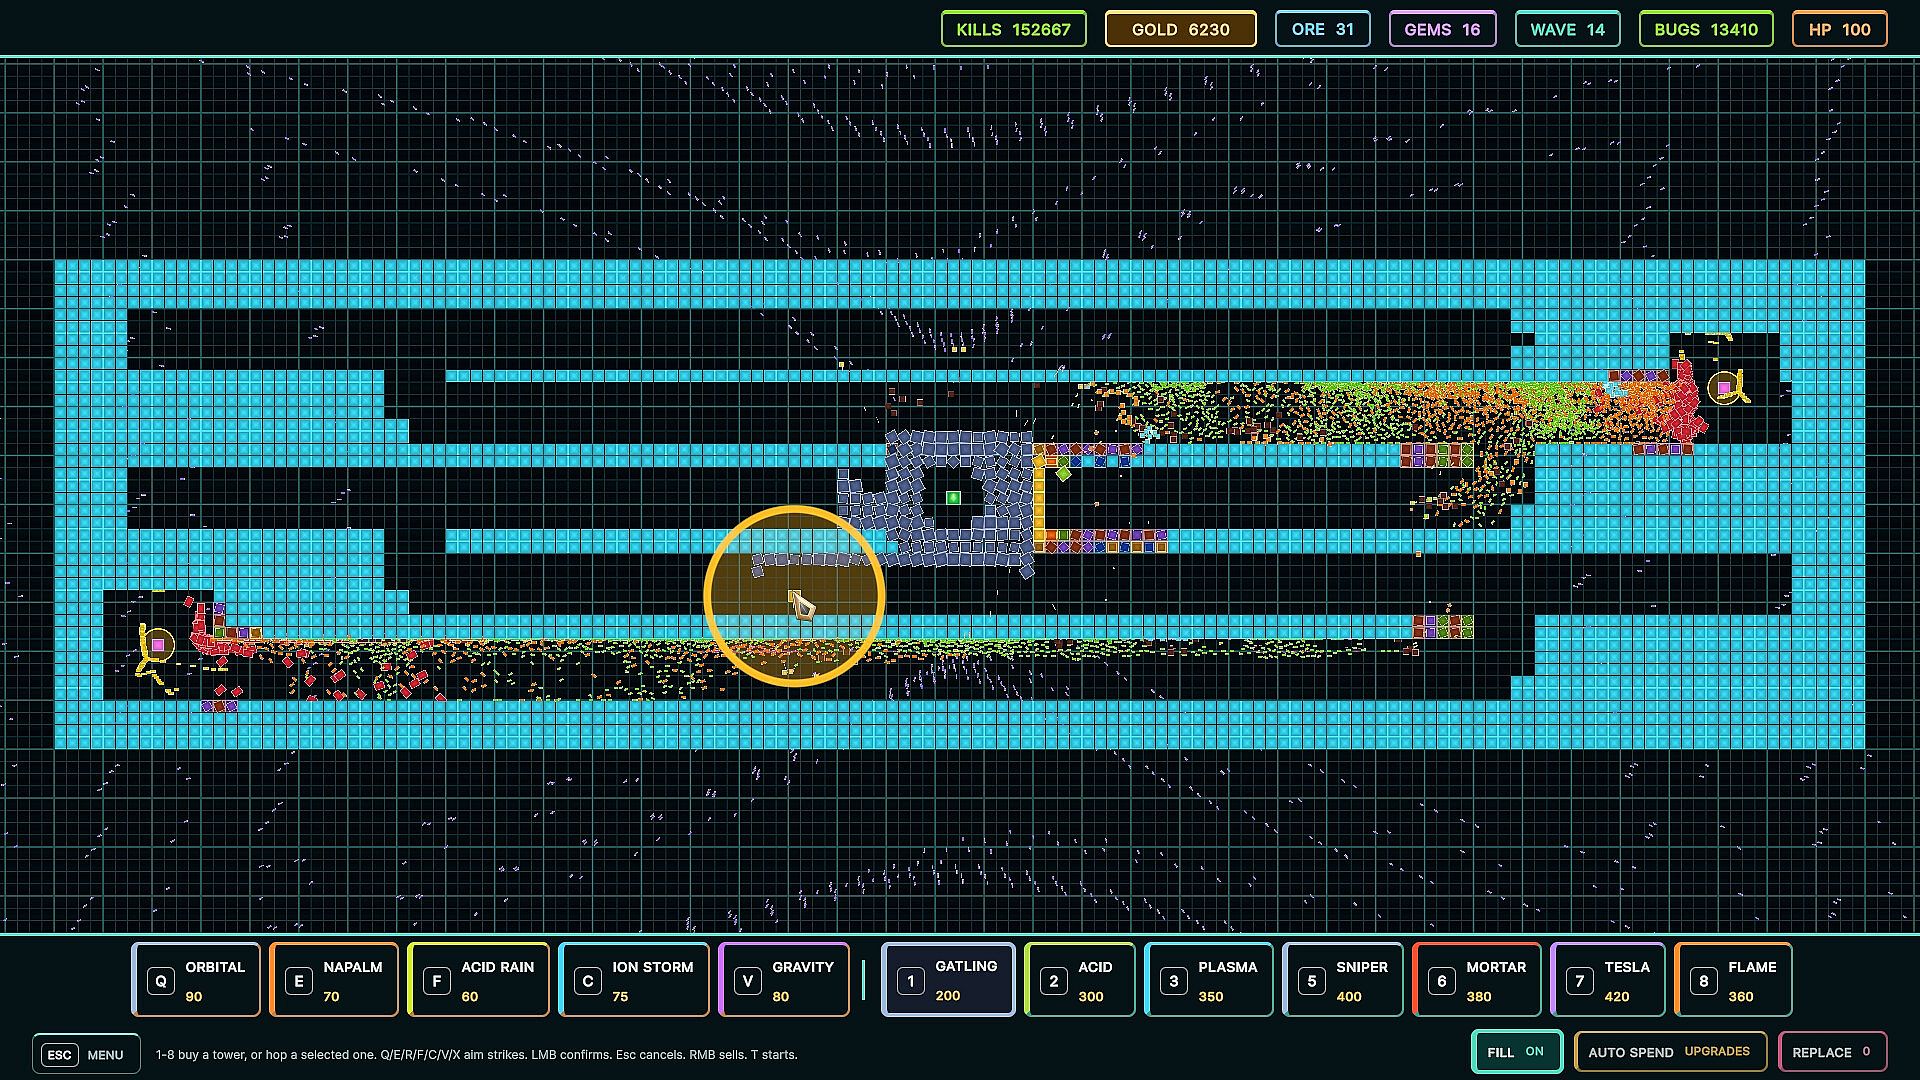Click the 3 hotkey icon on Plasma
Viewport: 1920px width, 1080px height.
(x=1174, y=981)
